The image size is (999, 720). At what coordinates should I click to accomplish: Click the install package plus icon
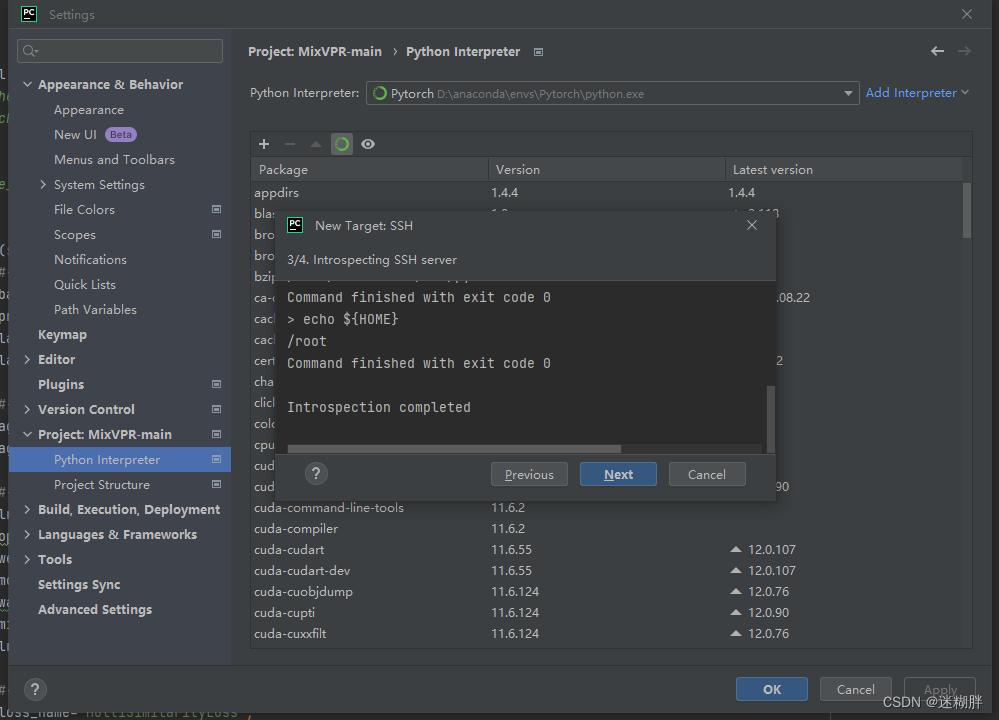pos(264,144)
